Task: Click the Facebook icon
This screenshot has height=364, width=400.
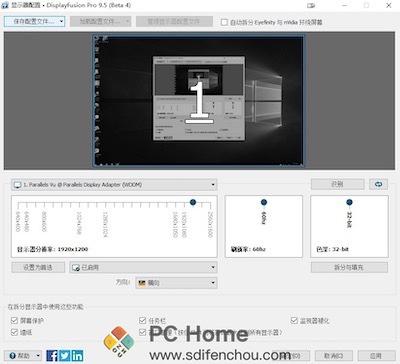Action: click(52, 356)
